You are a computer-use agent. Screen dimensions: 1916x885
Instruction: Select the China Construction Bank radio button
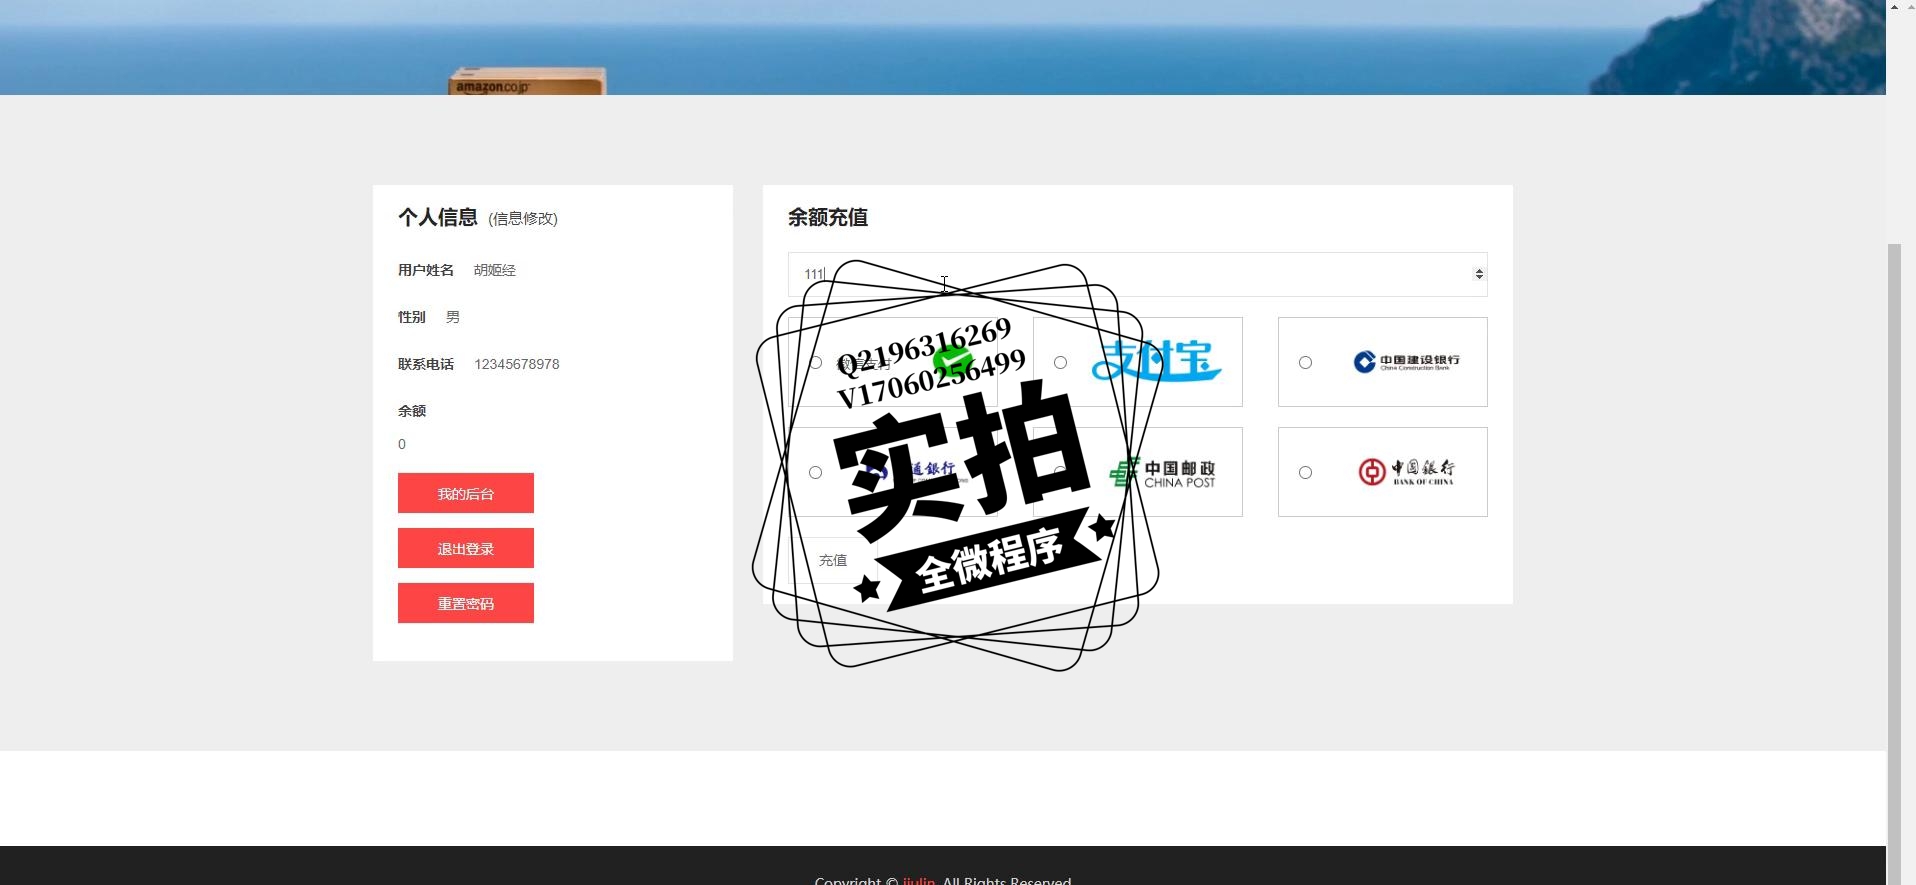pyautogui.click(x=1305, y=362)
